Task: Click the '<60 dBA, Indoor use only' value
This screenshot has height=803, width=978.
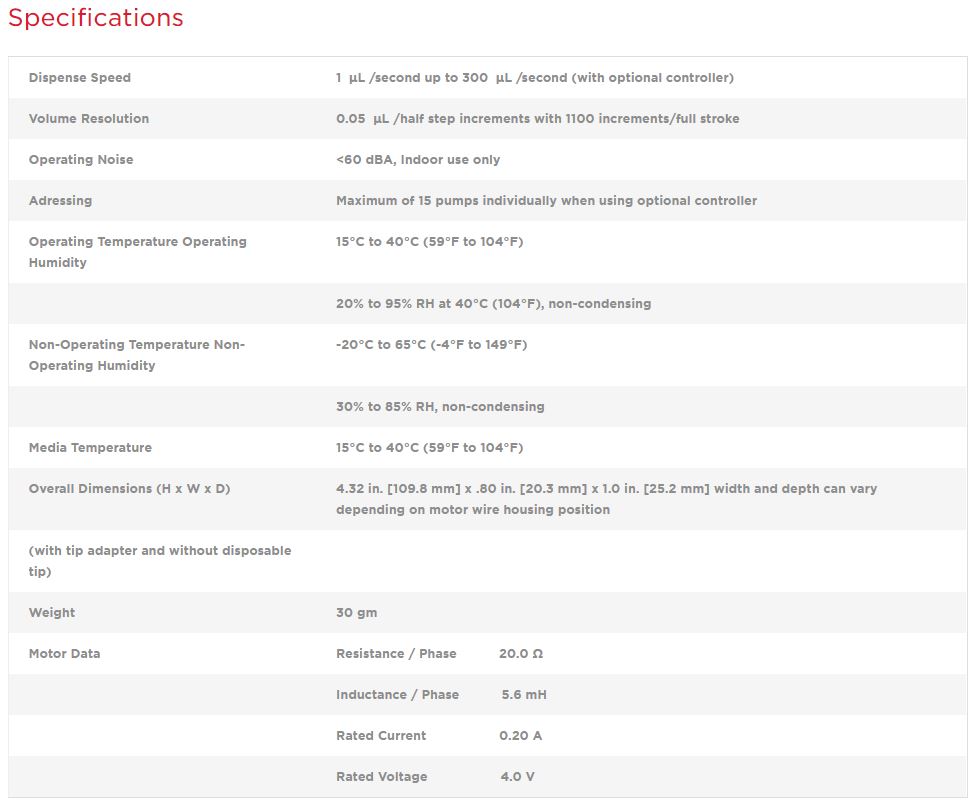Action: [x=418, y=160]
